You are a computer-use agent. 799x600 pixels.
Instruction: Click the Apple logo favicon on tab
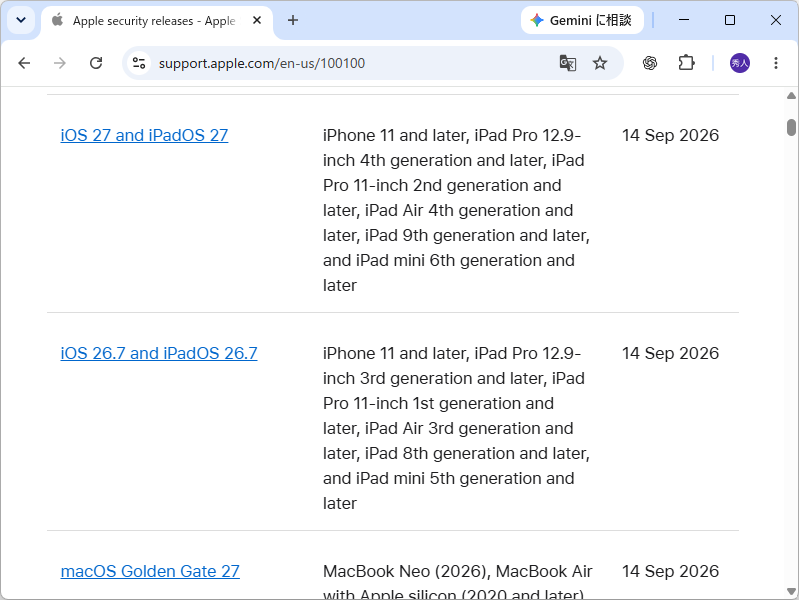[x=58, y=20]
